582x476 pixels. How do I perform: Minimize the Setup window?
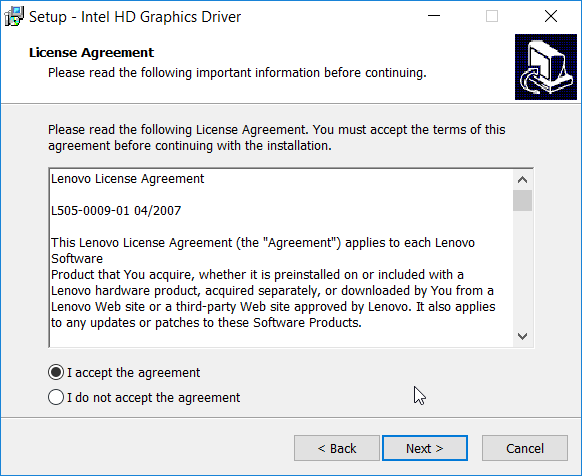434,16
